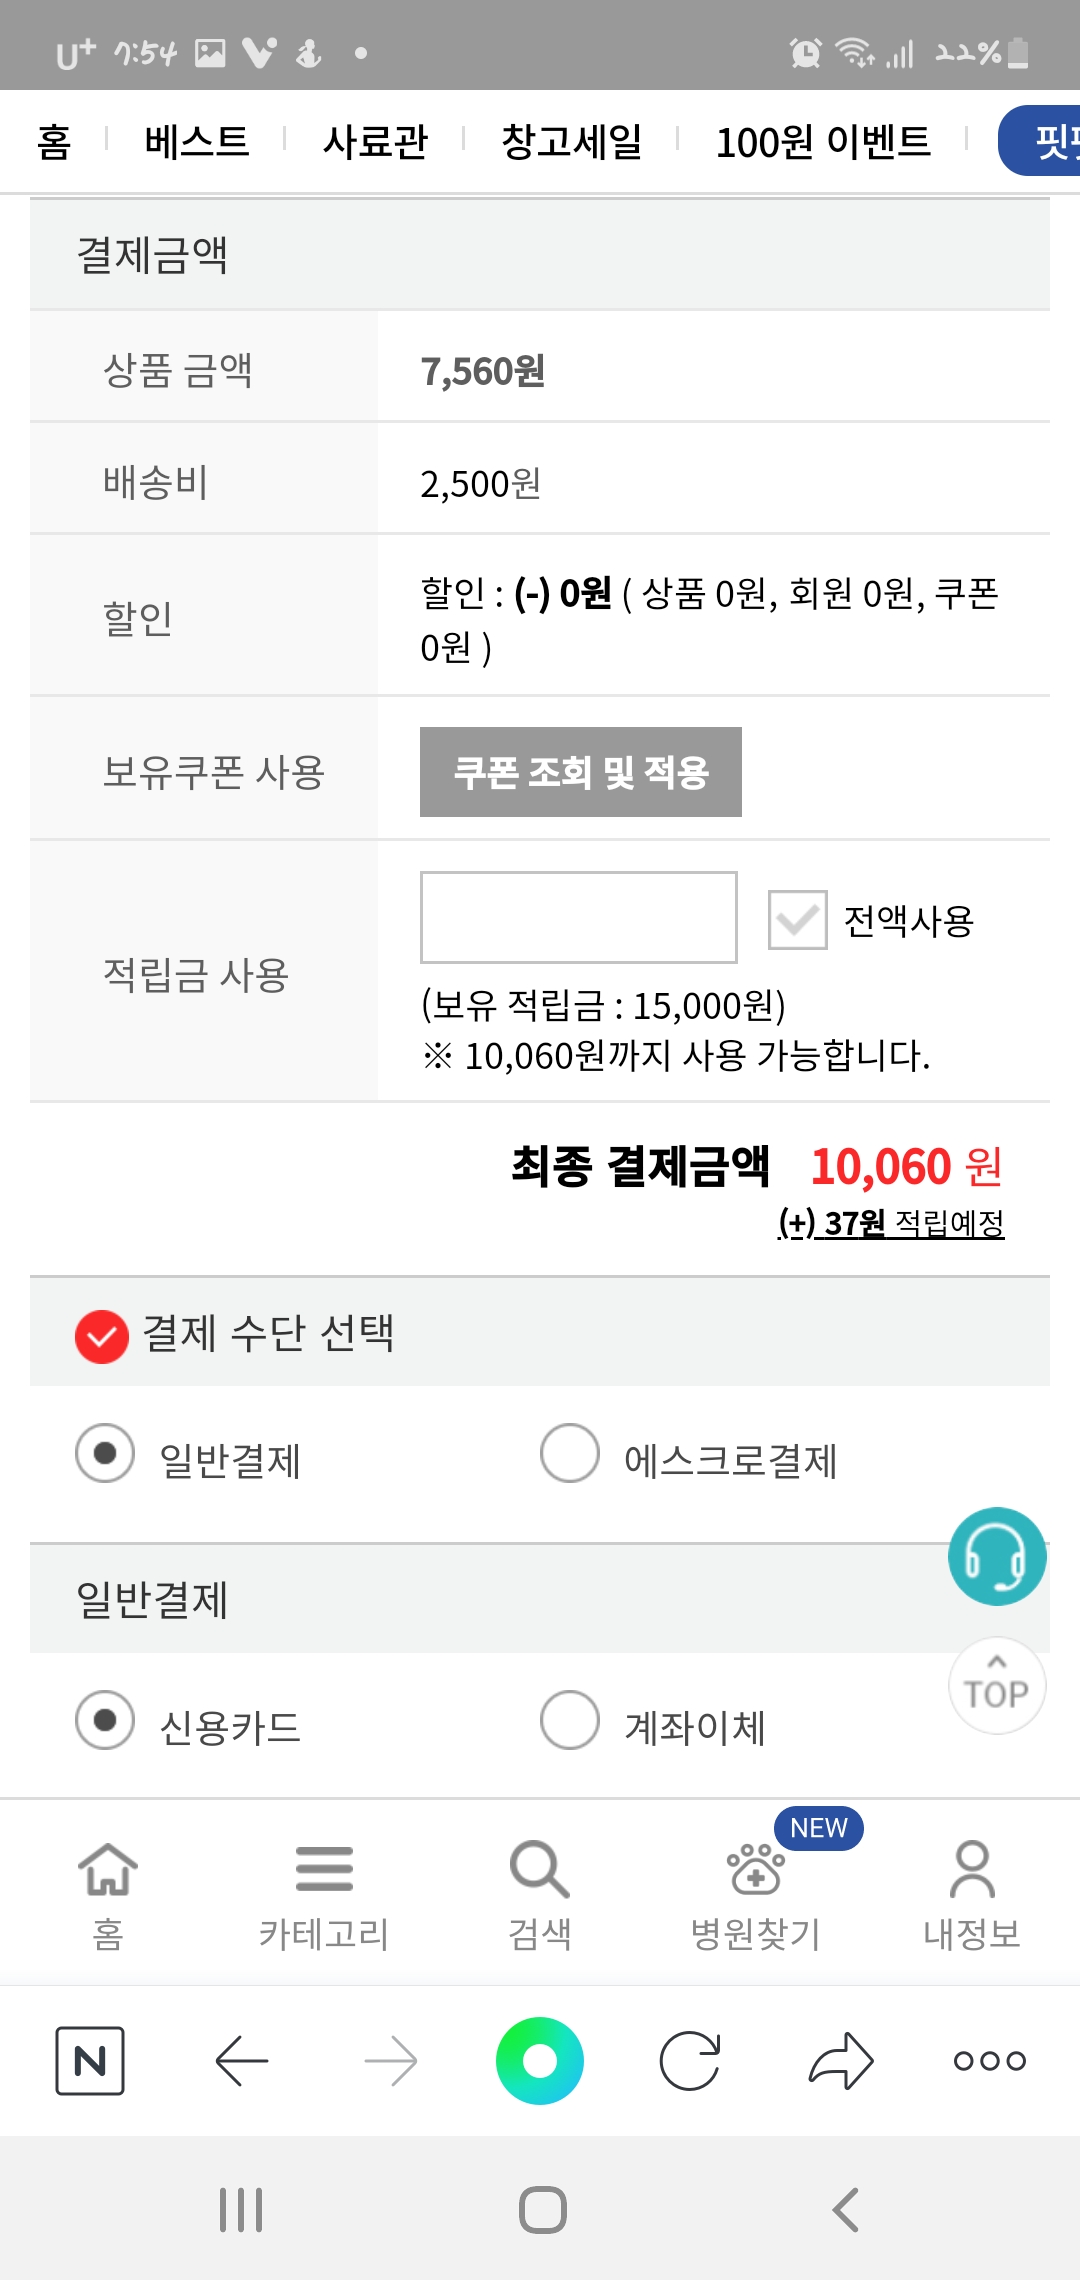This screenshot has height=2280, width=1080.
Task: Choose 계좌이체 payment method
Action: [x=570, y=1720]
